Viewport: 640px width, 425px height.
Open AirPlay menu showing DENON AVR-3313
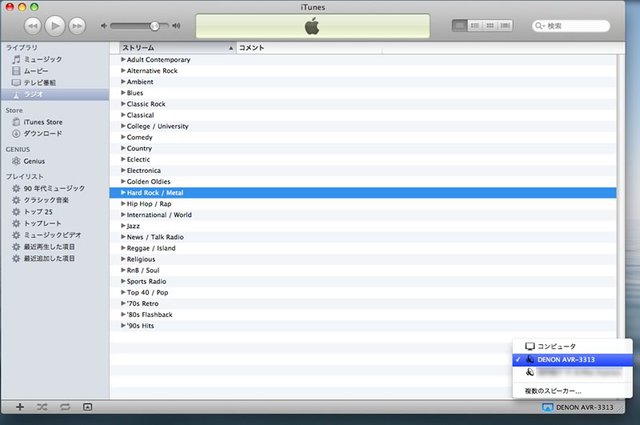[x=578, y=407]
